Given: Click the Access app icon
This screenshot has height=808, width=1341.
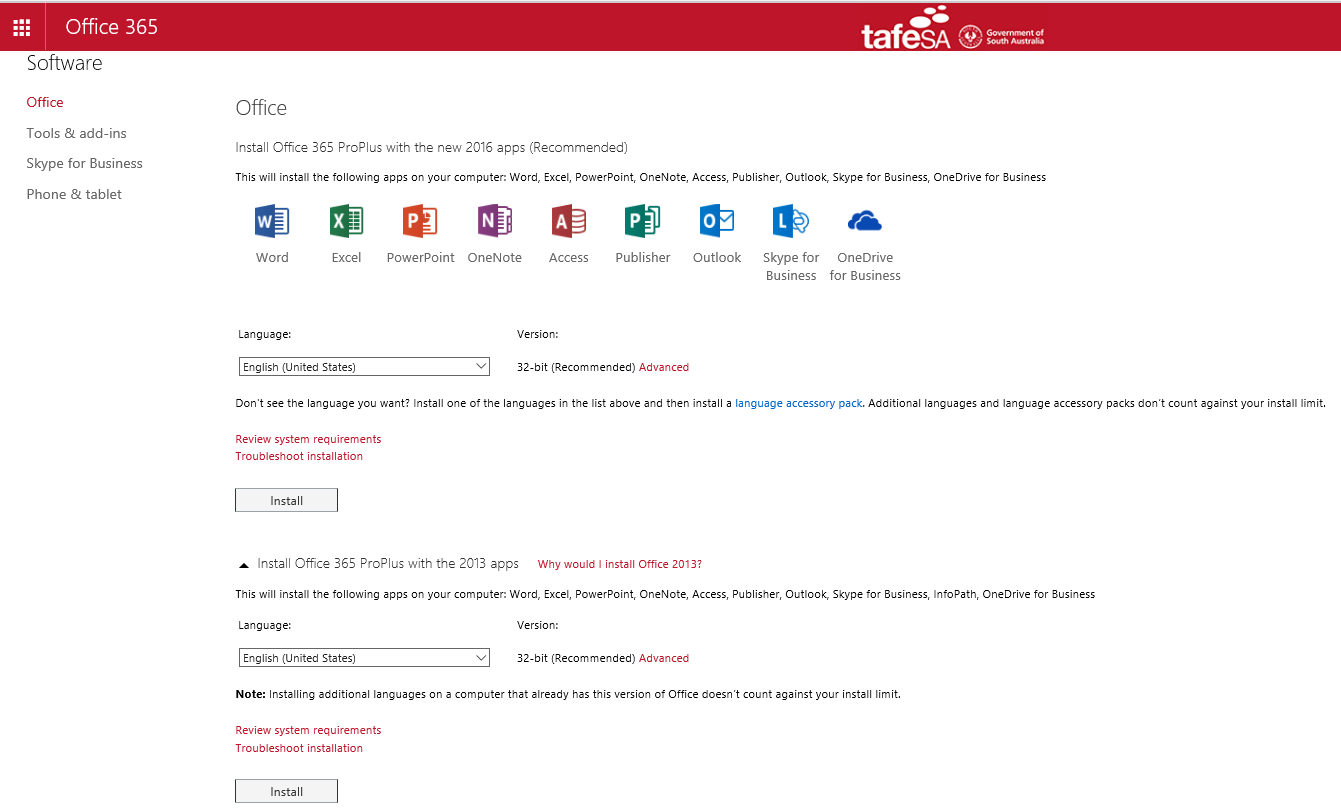Looking at the screenshot, I should (569, 221).
